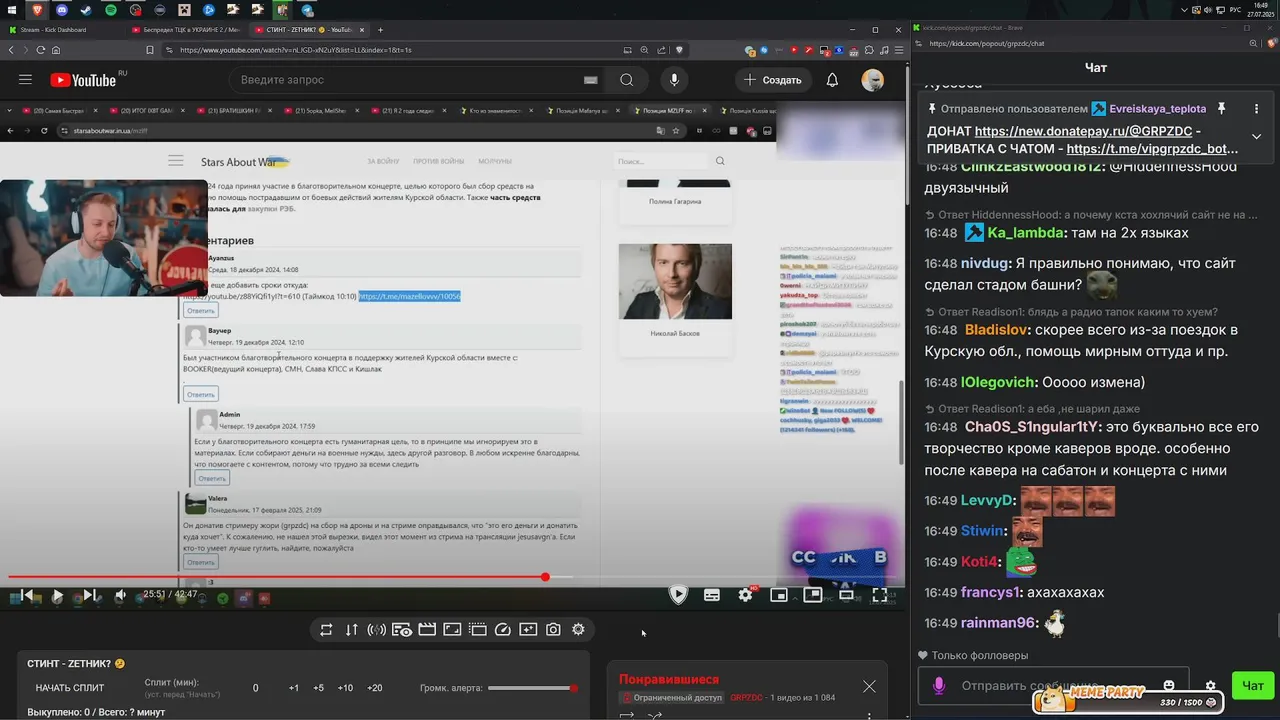Expand the pinned chat message chevron
Viewport: 1280px width, 720px height.
coord(1257,136)
